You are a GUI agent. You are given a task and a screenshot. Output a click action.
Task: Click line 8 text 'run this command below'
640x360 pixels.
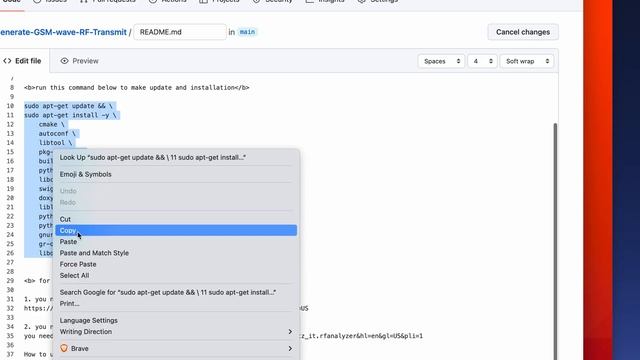pos(77,87)
